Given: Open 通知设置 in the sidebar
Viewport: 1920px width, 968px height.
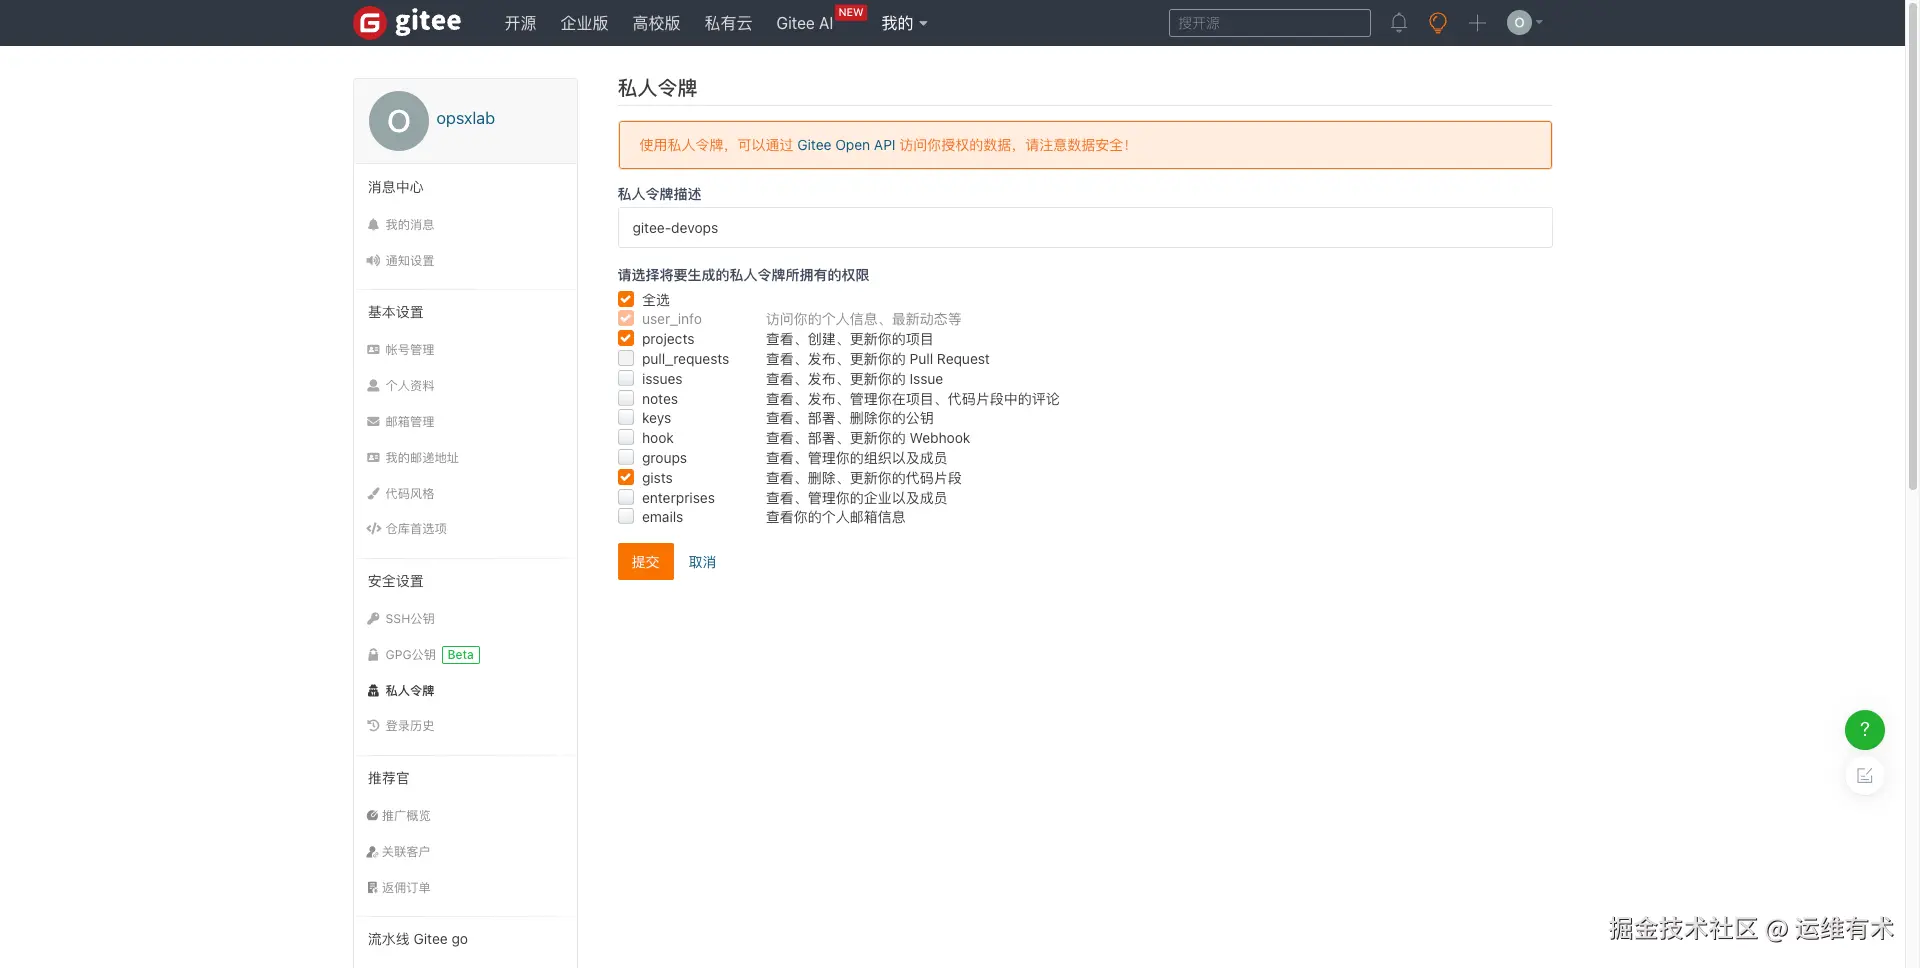Looking at the screenshot, I should 410,261.
